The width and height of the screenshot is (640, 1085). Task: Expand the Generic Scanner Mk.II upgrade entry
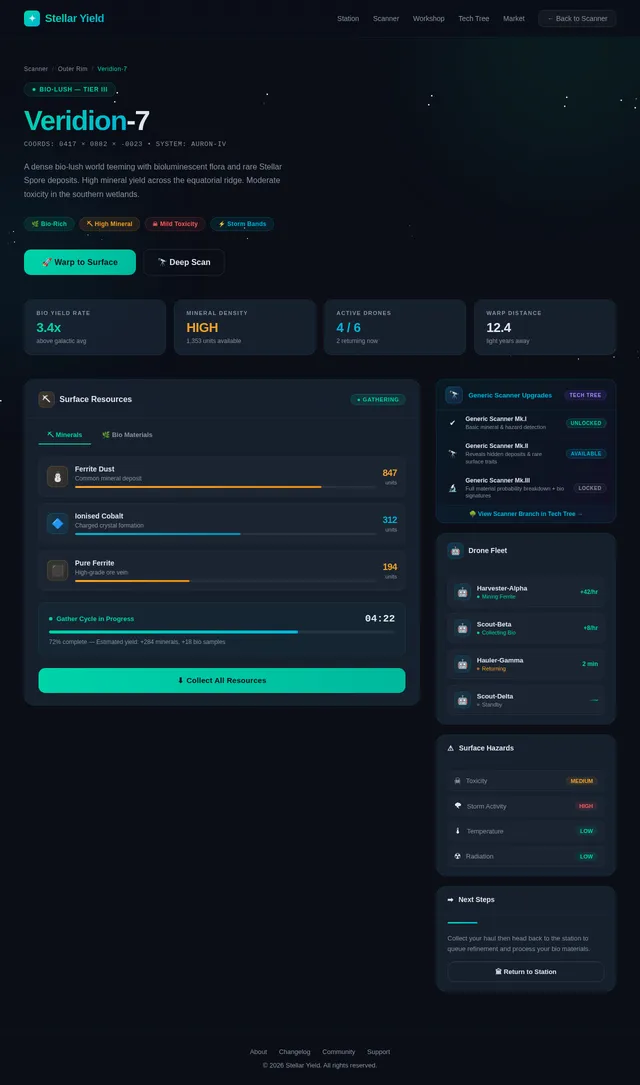click(x=526, y=453)
